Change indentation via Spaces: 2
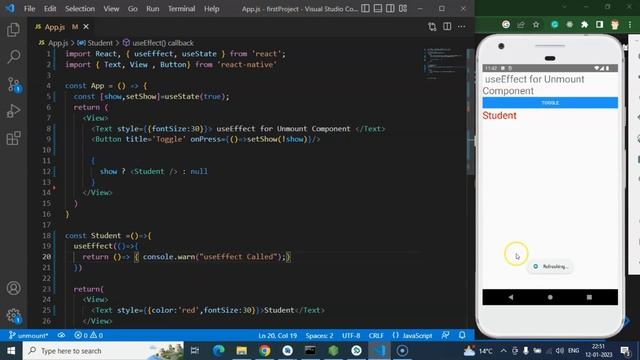 coord(319,336)
